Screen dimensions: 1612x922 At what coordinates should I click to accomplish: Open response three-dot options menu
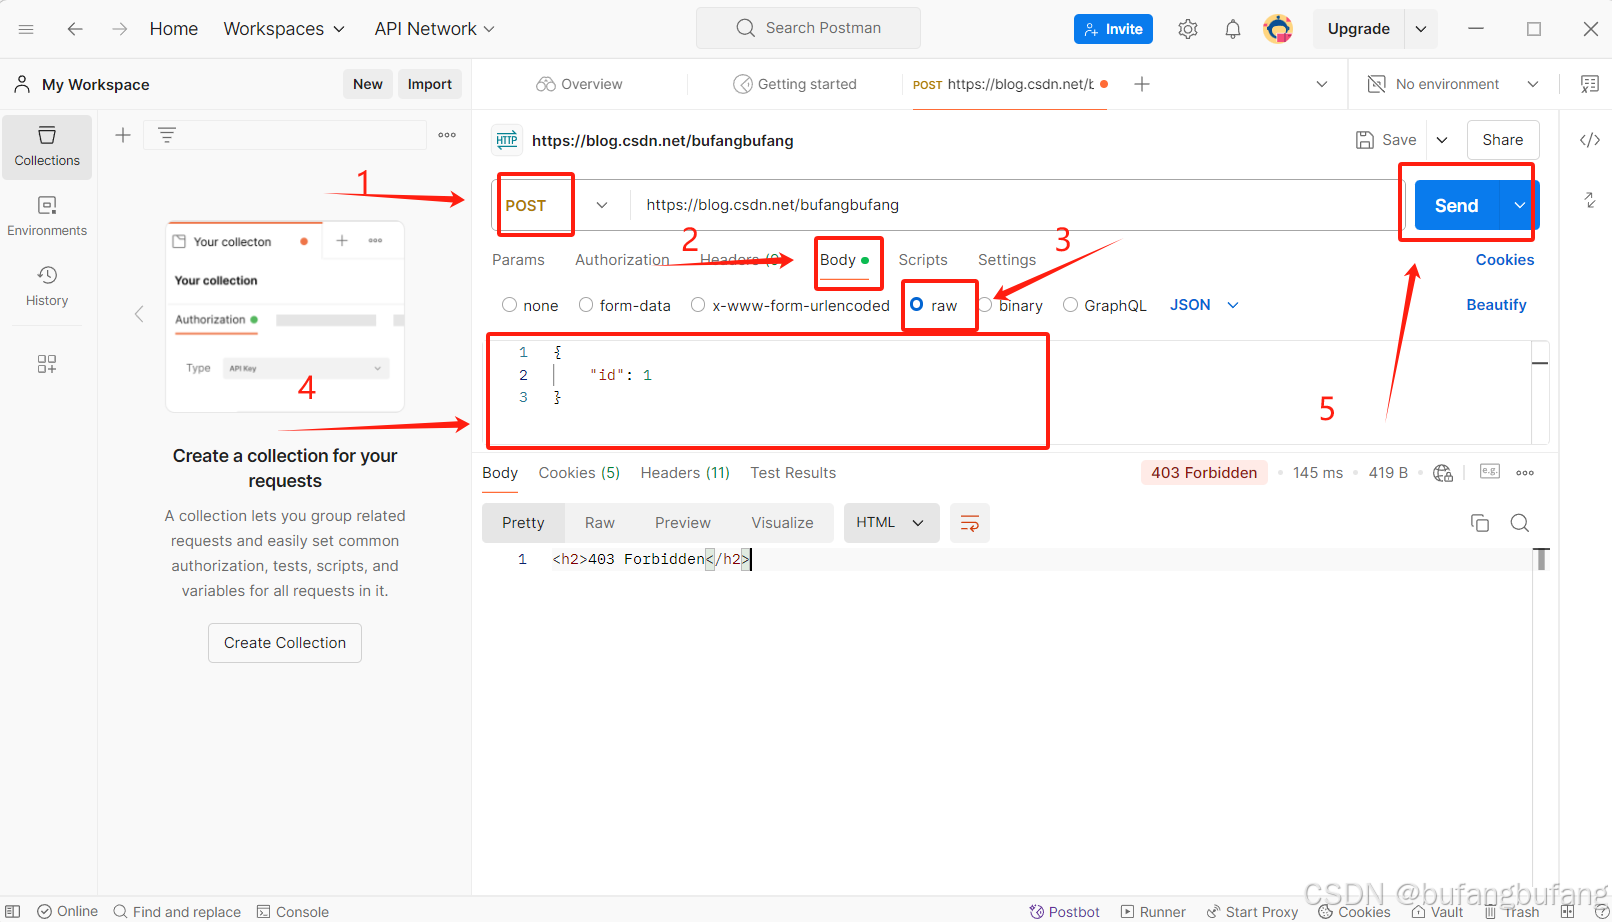pyautogui.click(x=1525, y=473)
